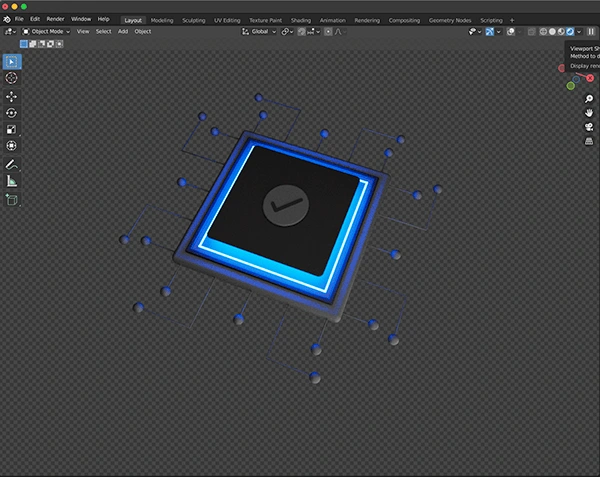600x477 pixels.
Task: Toggle the camera view icon
Action: pos(589,127)
